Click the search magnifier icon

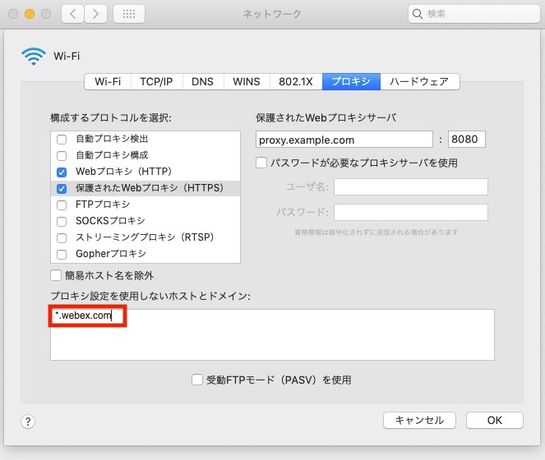click(x=417, y=14)
